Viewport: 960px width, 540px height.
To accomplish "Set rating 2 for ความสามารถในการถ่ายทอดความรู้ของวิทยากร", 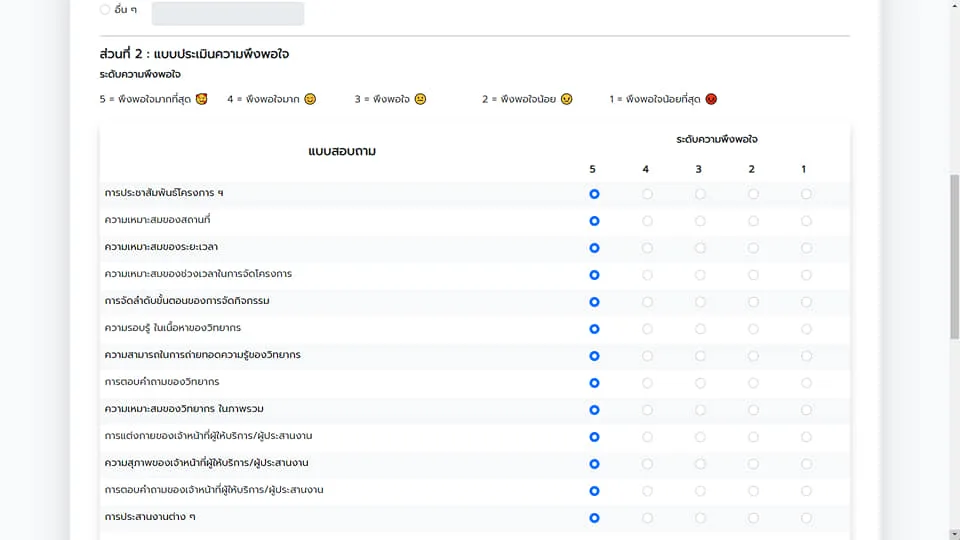I will 753,356.
